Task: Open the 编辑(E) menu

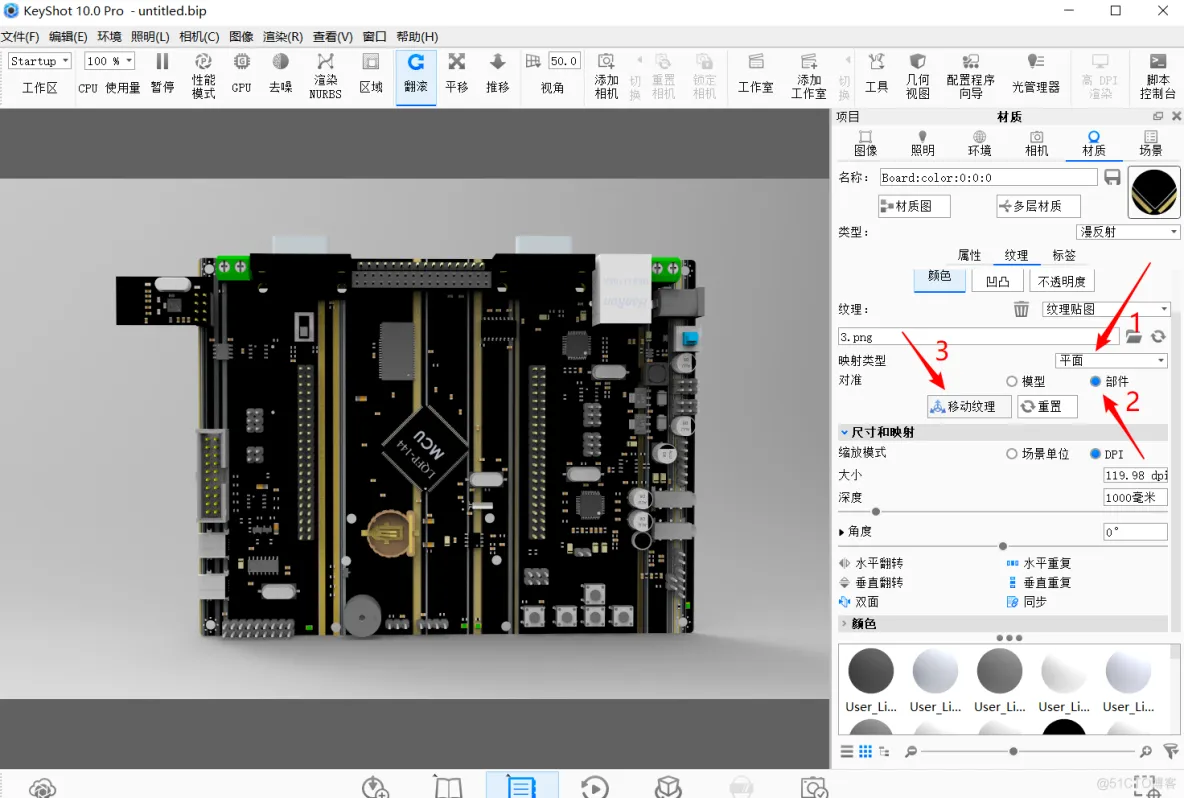Action: pyautogui.click(x=68, y=36)
